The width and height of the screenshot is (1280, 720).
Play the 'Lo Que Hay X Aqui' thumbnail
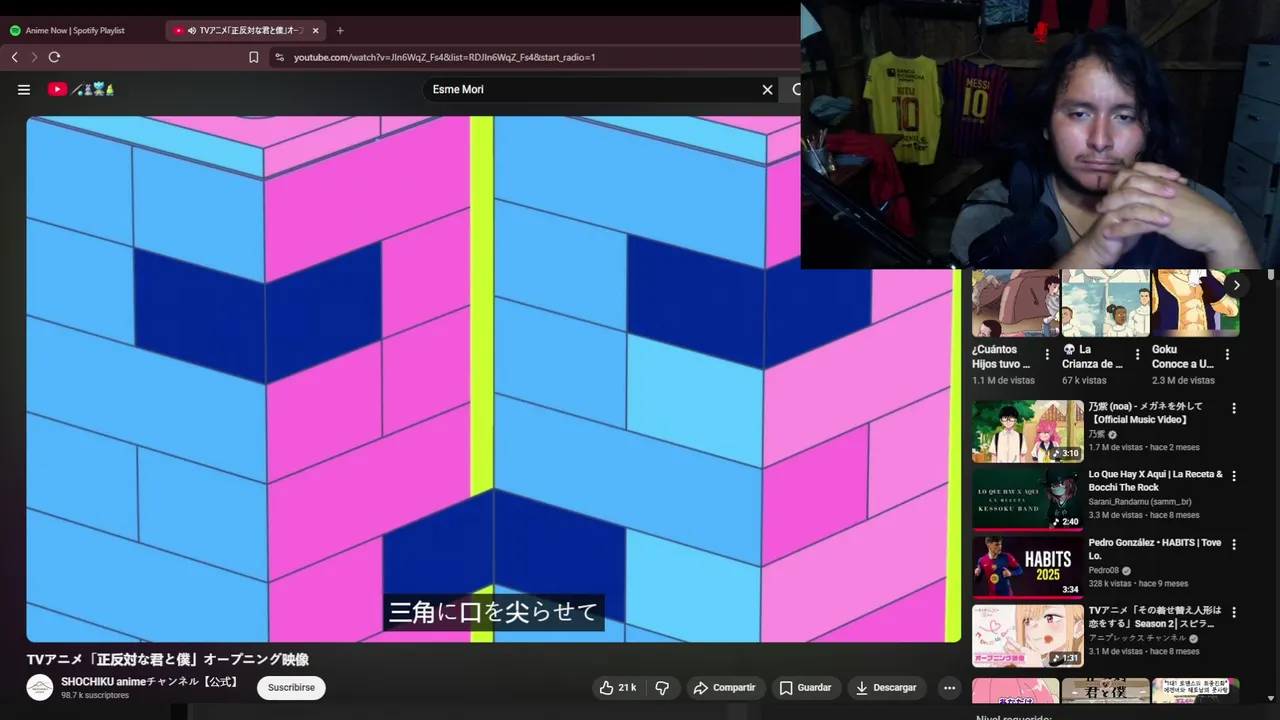point(1028,499)
